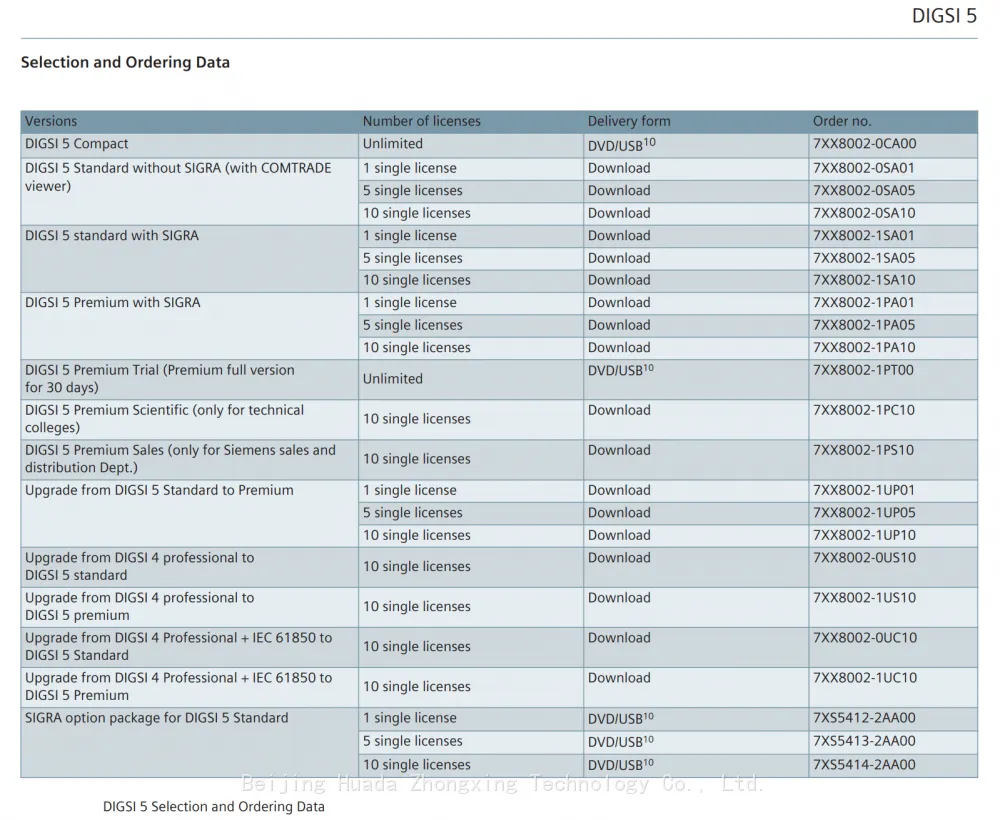The height and width of the screenshot is (820, 1000).
Task: Click order number 7XX8002-1SA01
Action: pyautogui.click(x=864, y=235)
